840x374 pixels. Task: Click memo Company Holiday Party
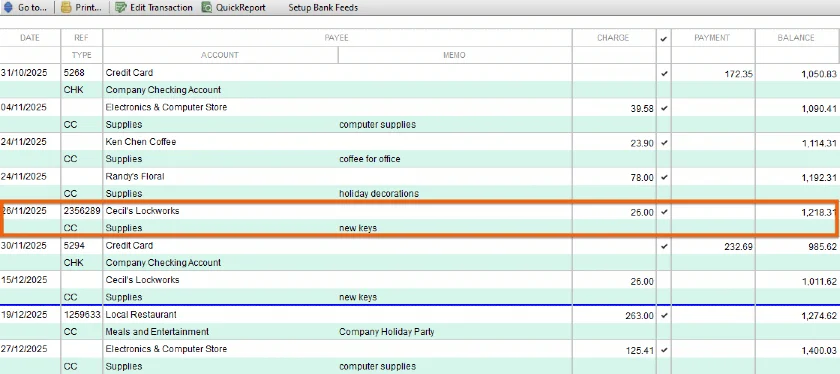[387, 332]
